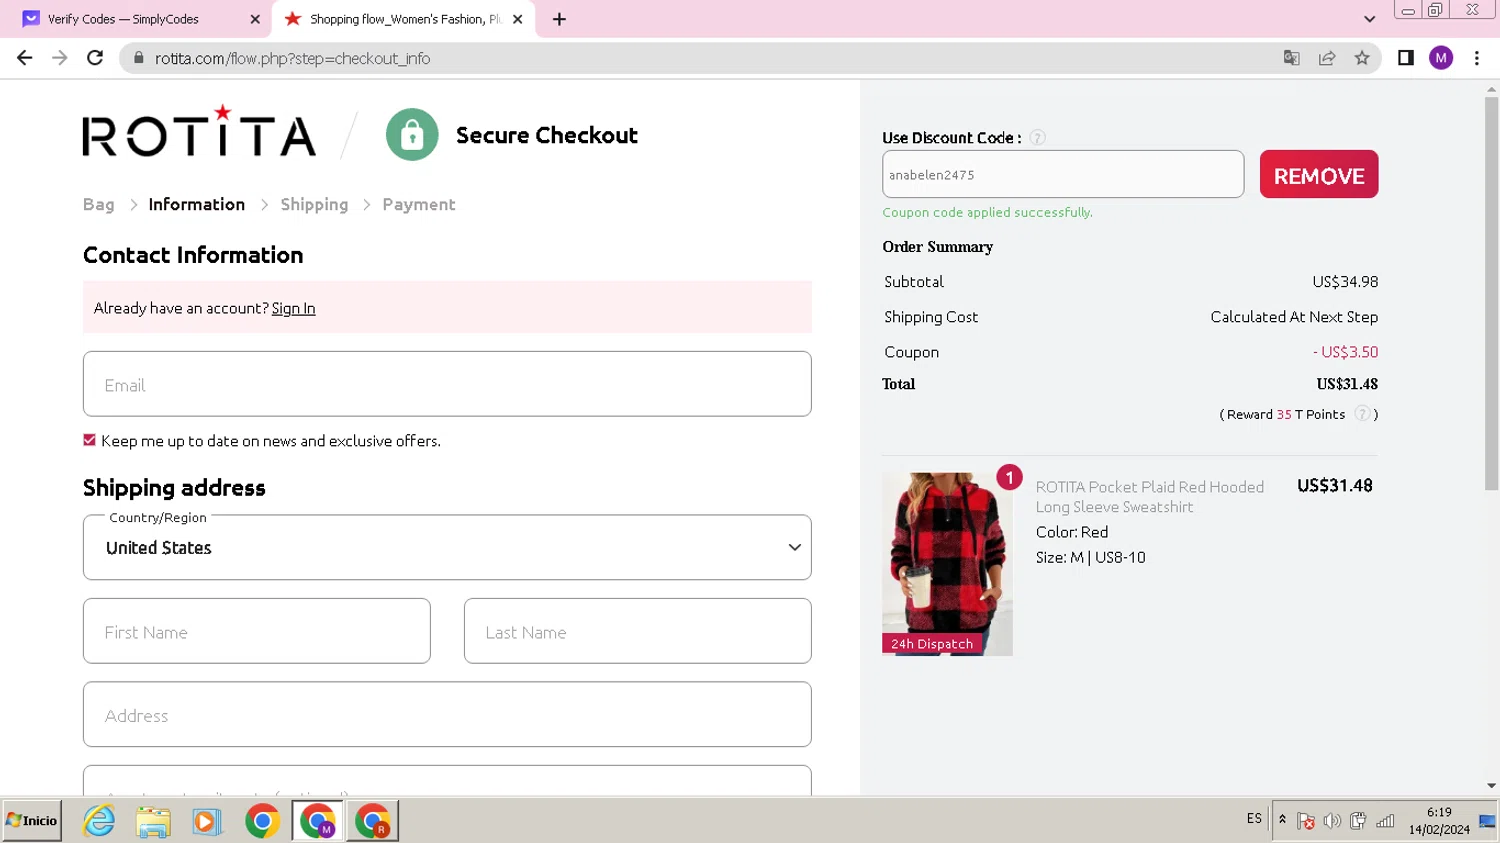Image resolution: width=1500 pixels, height=843 pixels.
Task: Click the browser address bar URL
Action: [x=293, y=58]
